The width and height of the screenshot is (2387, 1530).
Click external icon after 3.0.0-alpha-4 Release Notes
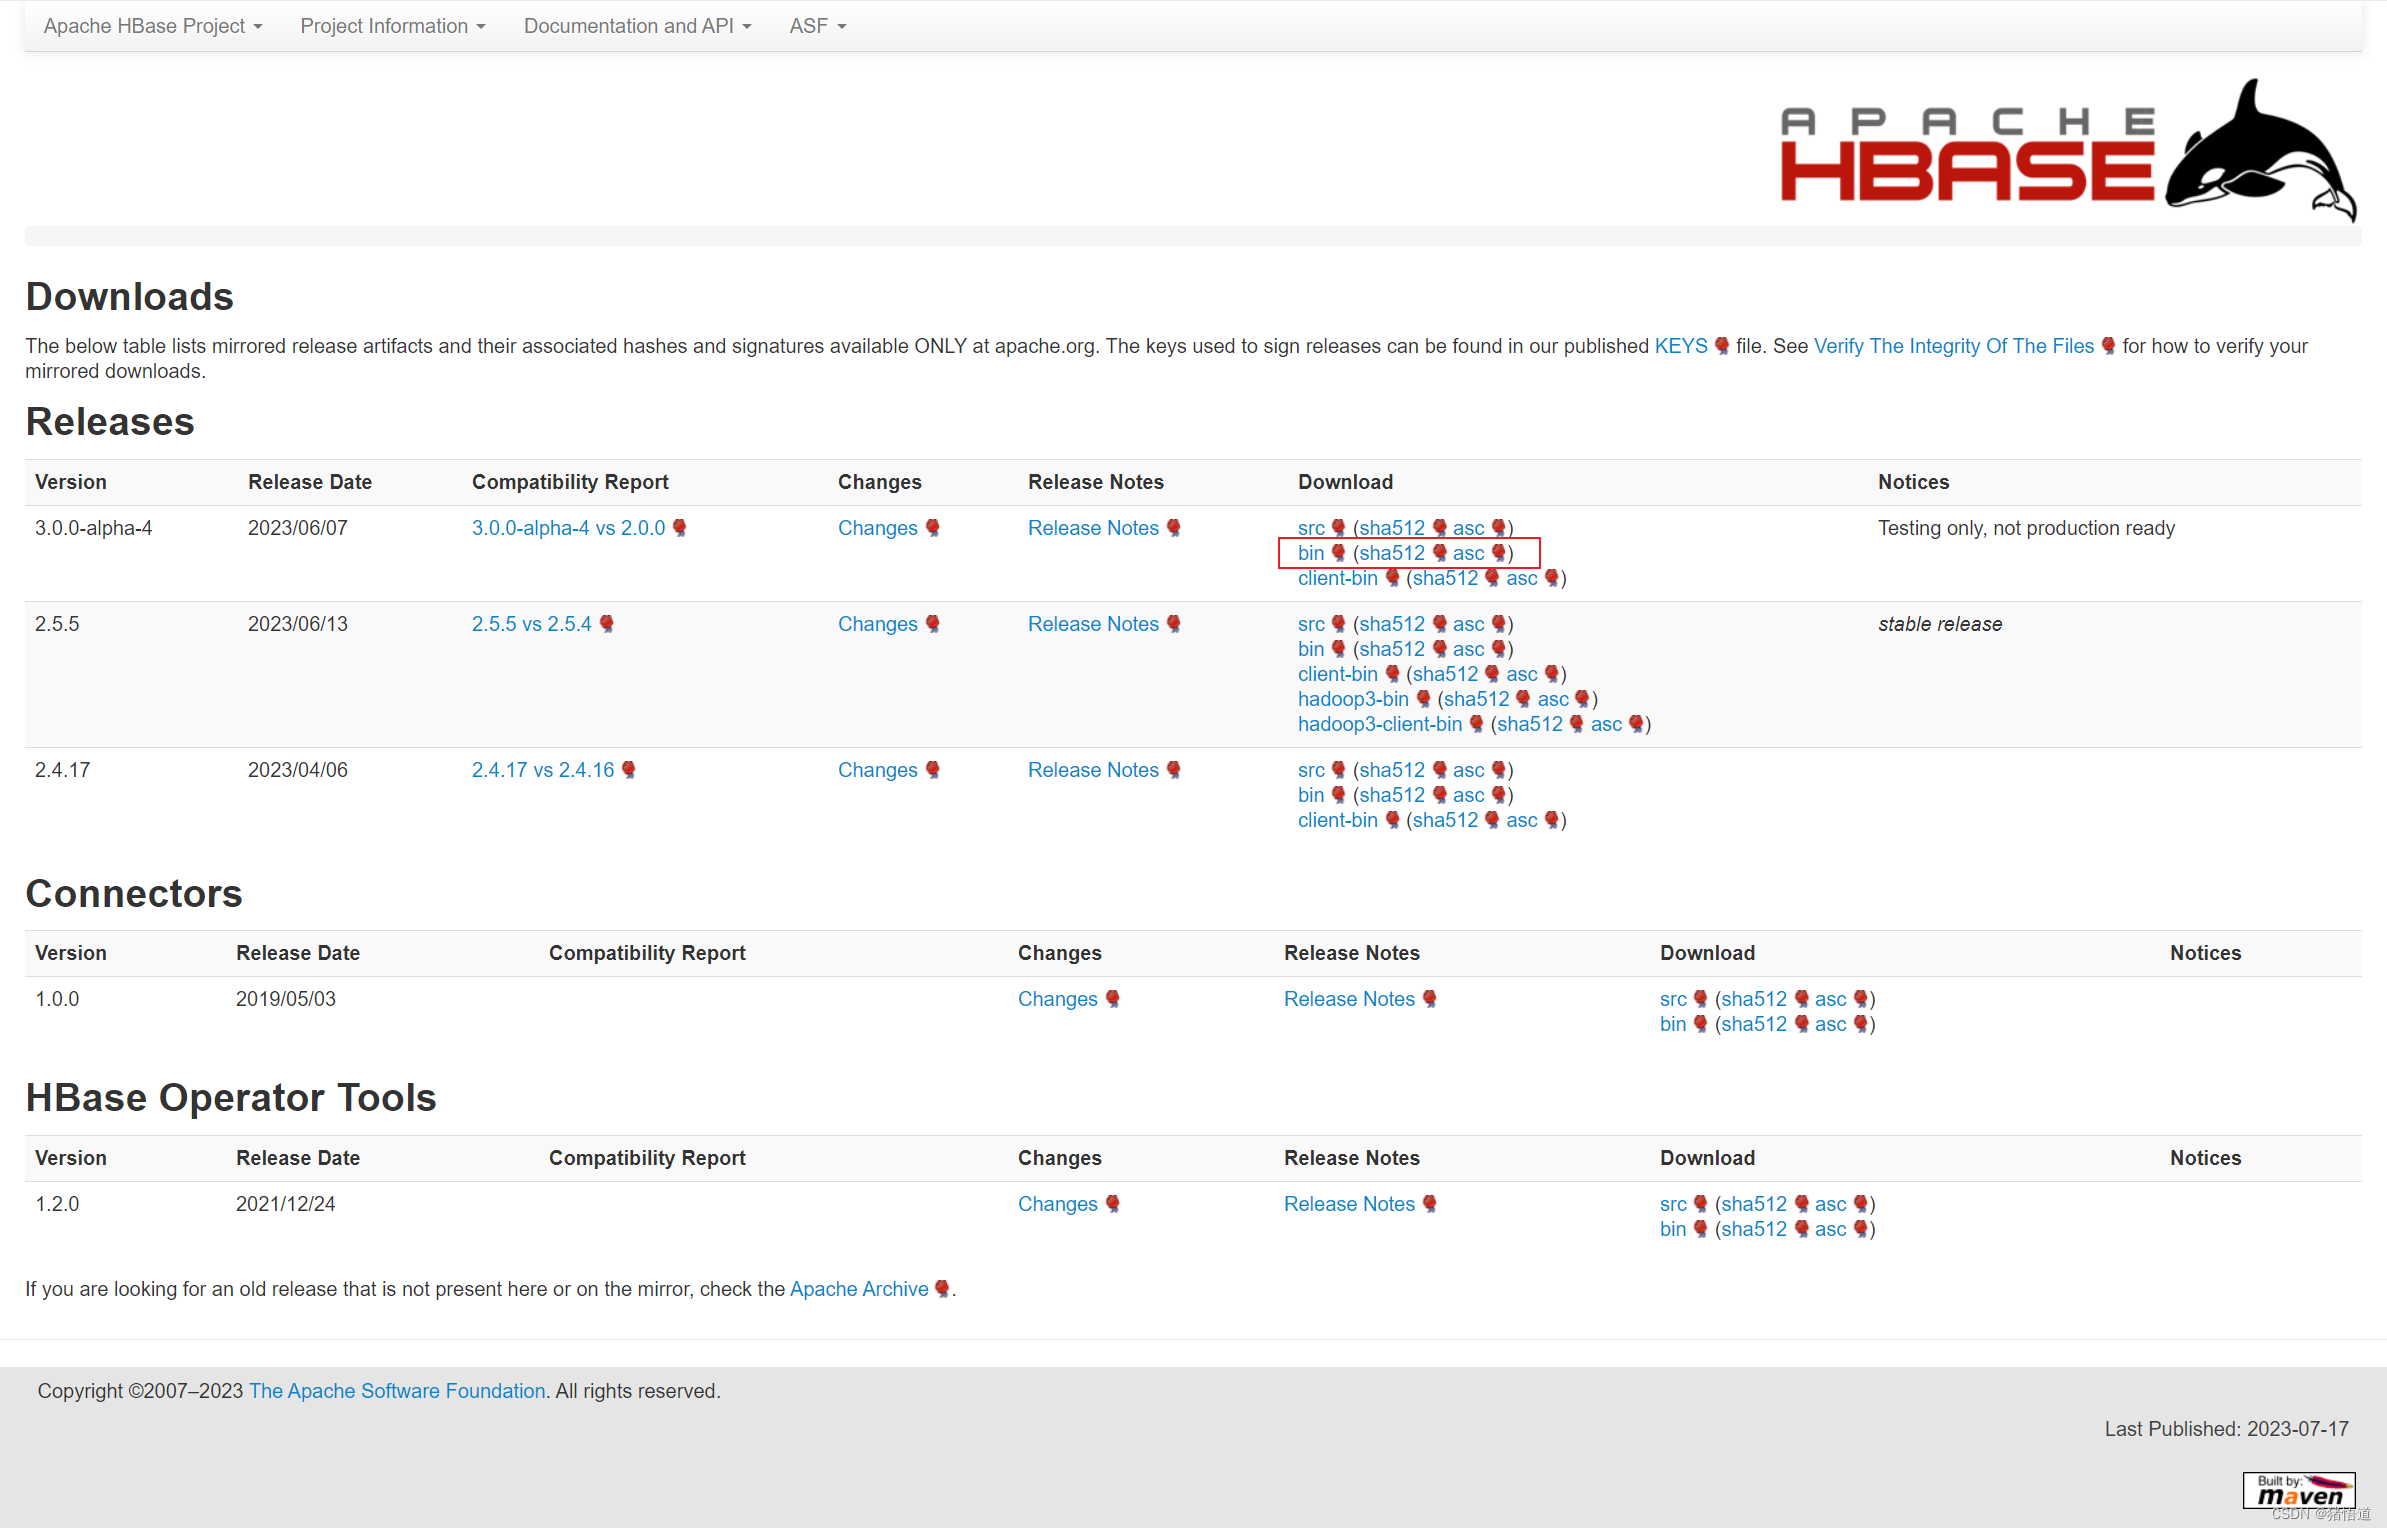click(1174, 528)
